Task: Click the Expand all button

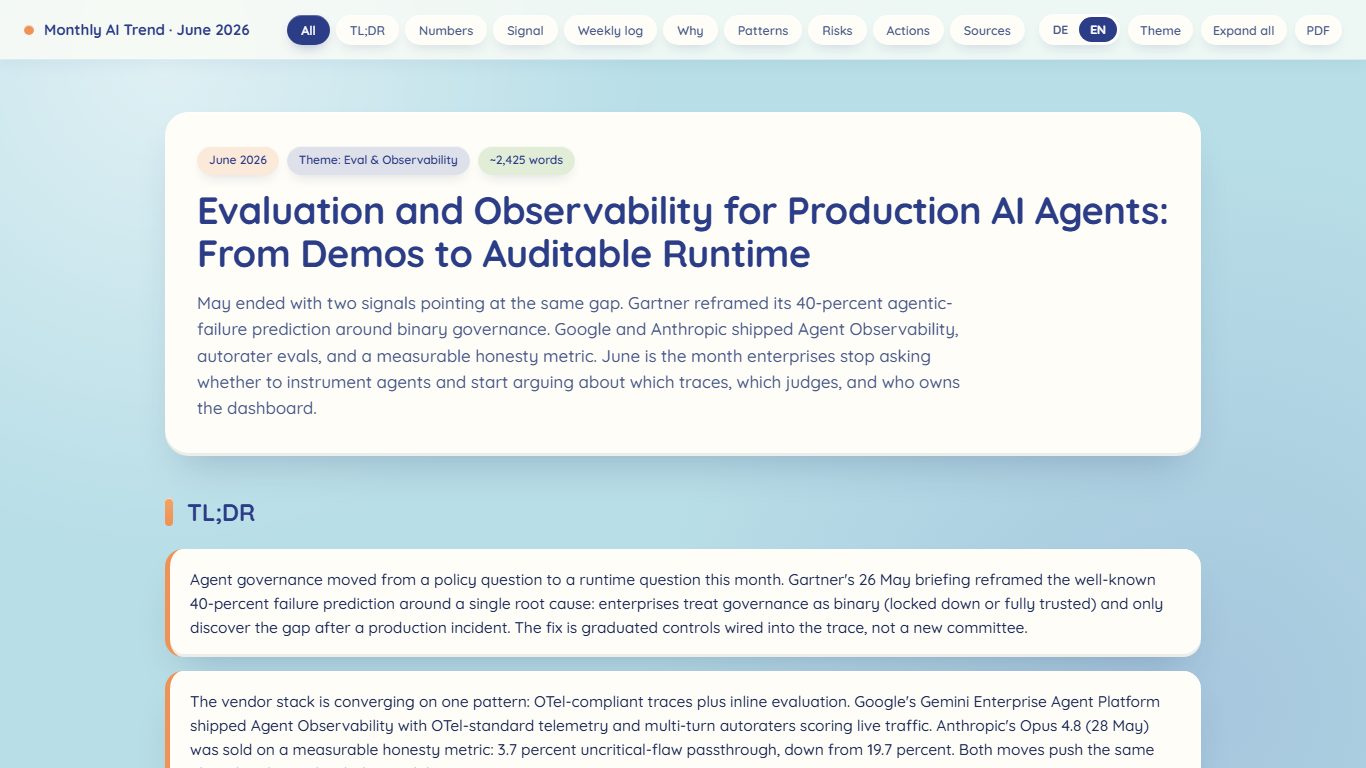Action: (1243, 30)
